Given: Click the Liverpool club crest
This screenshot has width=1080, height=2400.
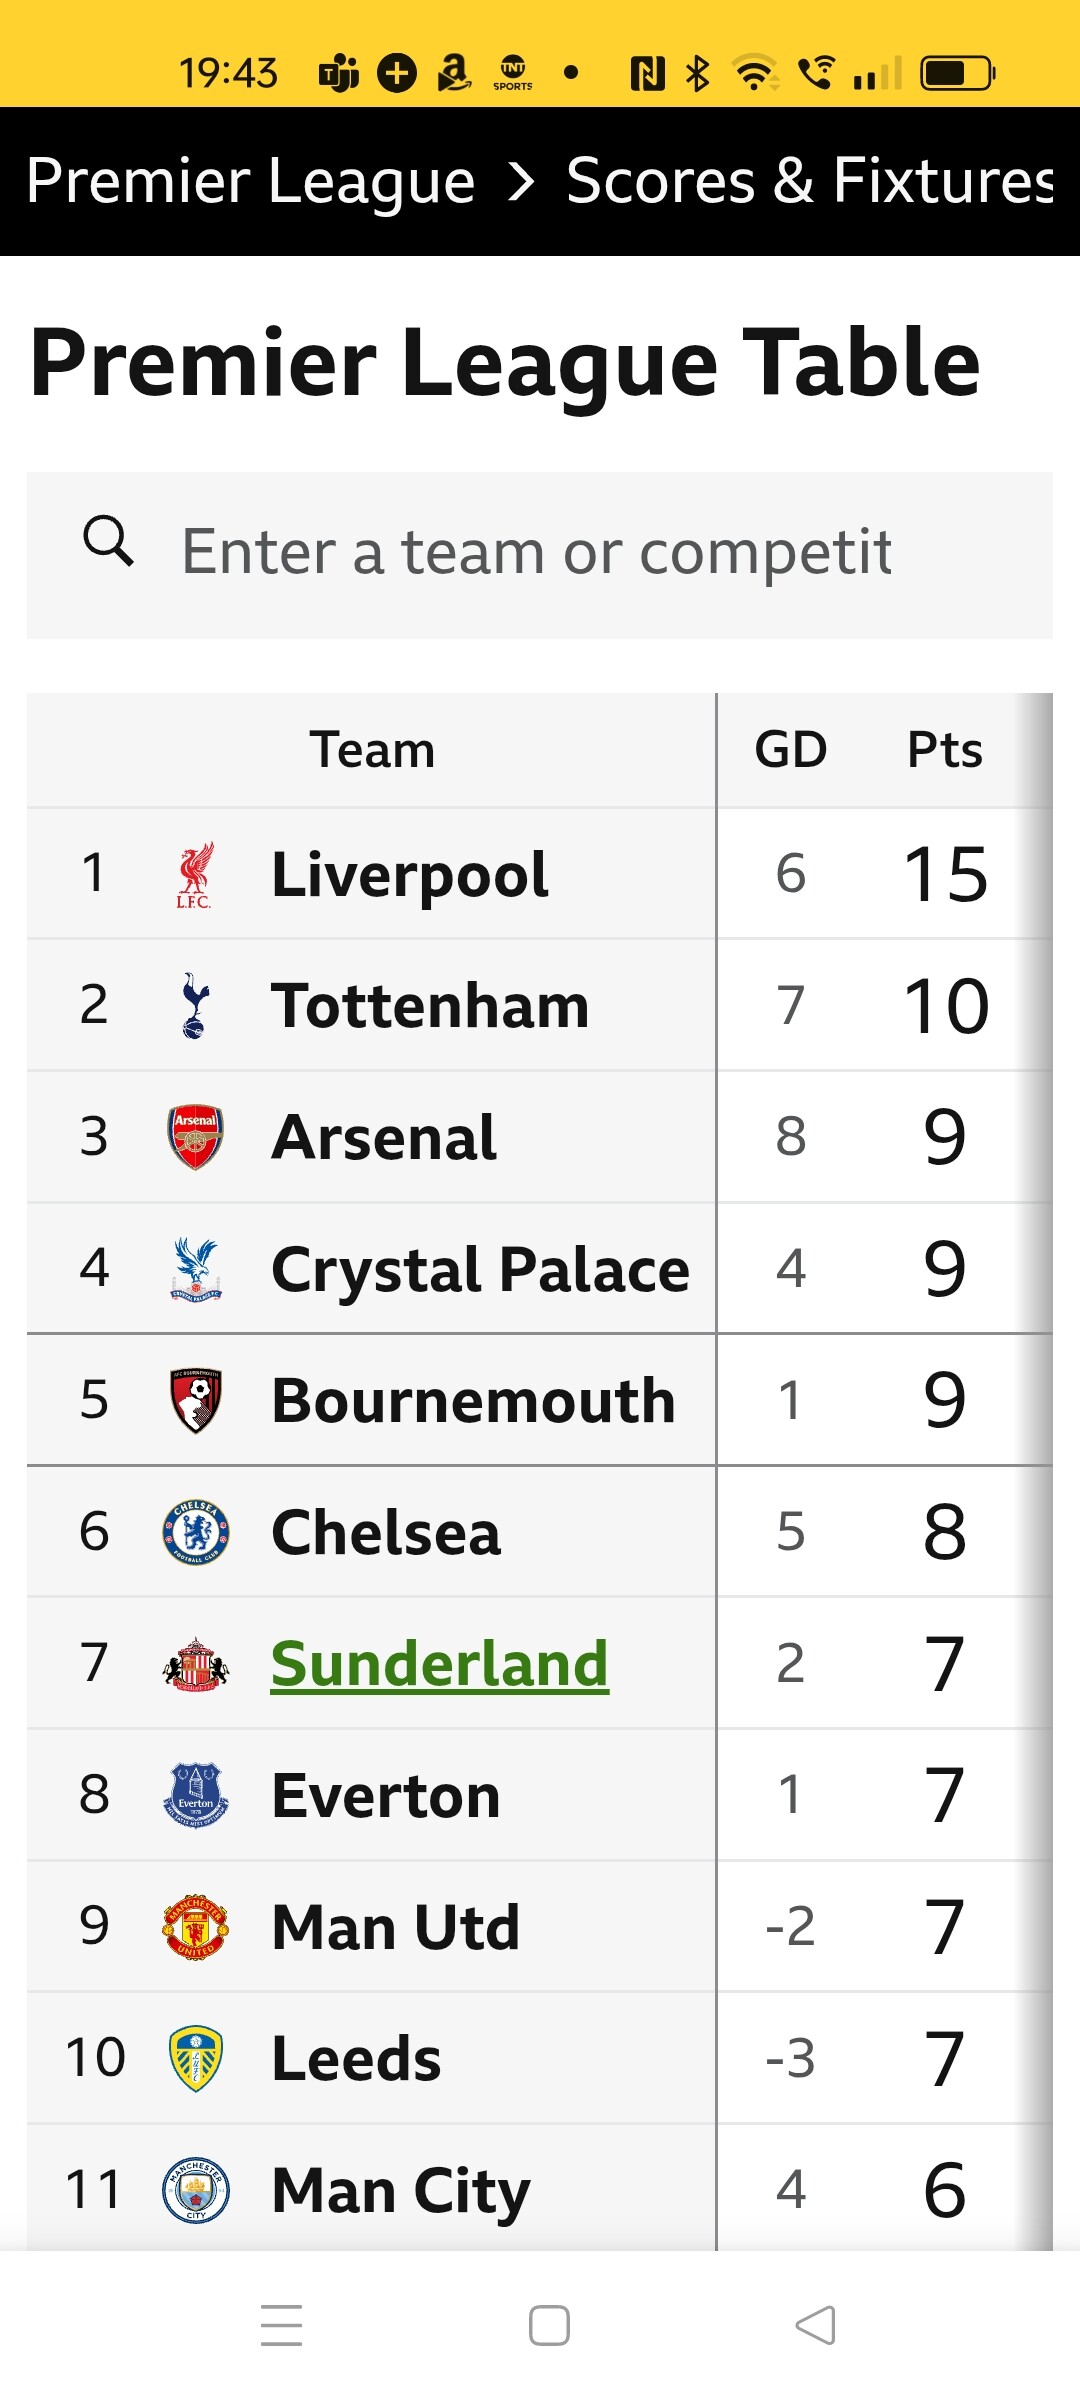Looking at the screenshot, I should pos(195,874).
